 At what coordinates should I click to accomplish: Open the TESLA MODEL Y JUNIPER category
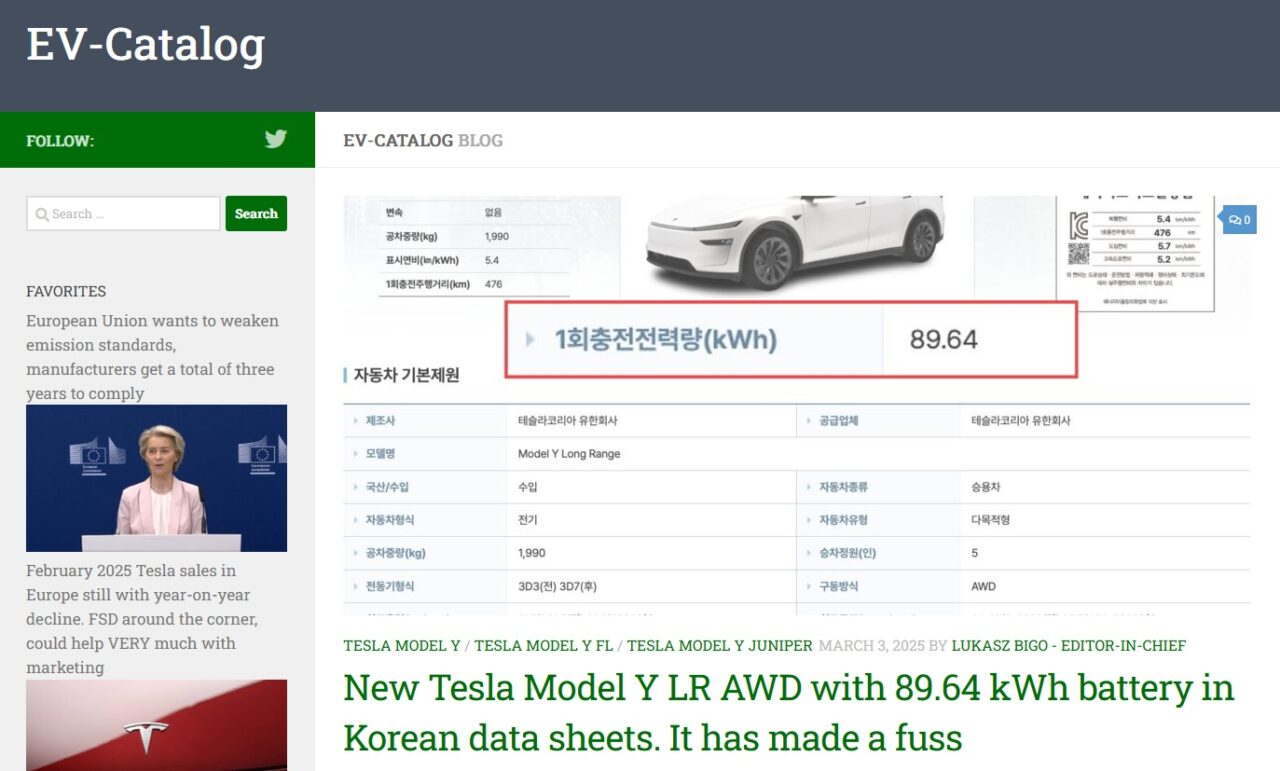pos(719,646)
